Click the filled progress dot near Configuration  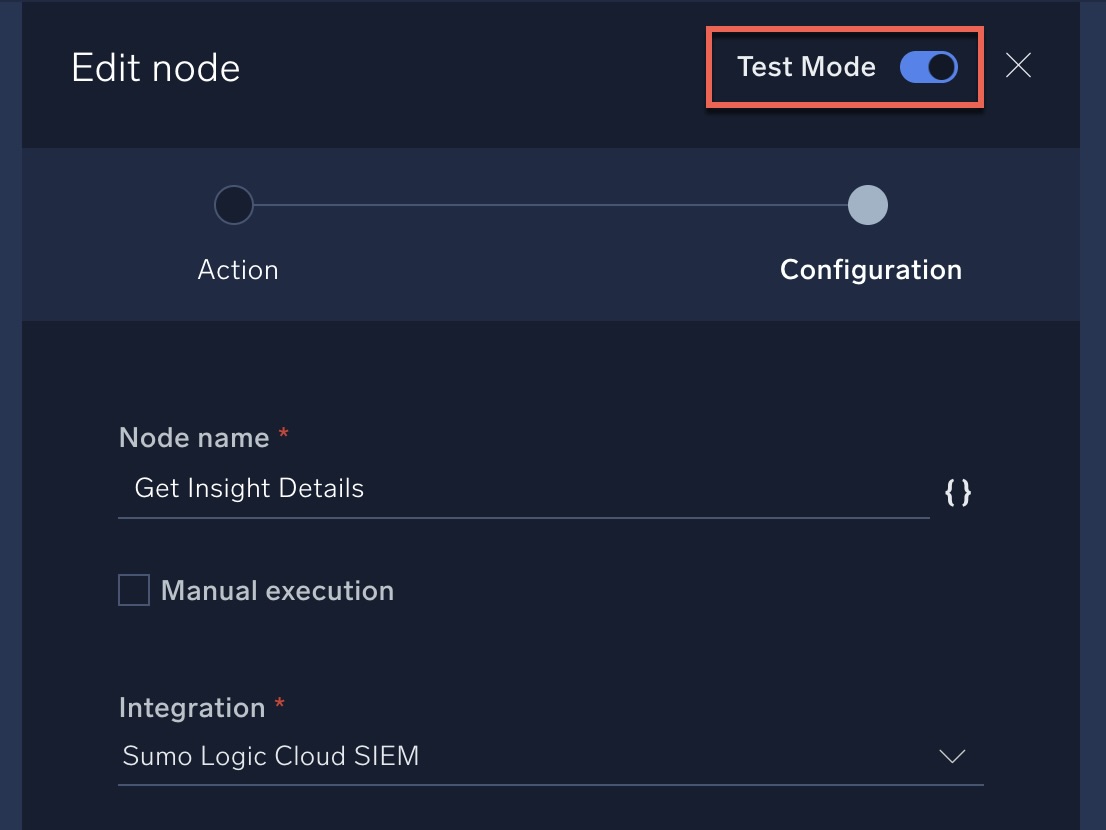pos(866,205)
